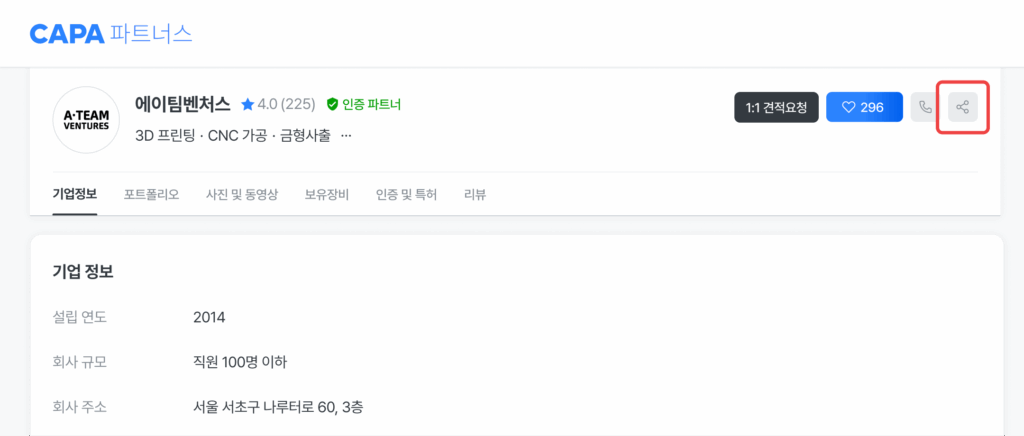This screenshot has height=436, width=1024.
Task: Click the CAPA 파트너스 logo
Action: (111, 33)
